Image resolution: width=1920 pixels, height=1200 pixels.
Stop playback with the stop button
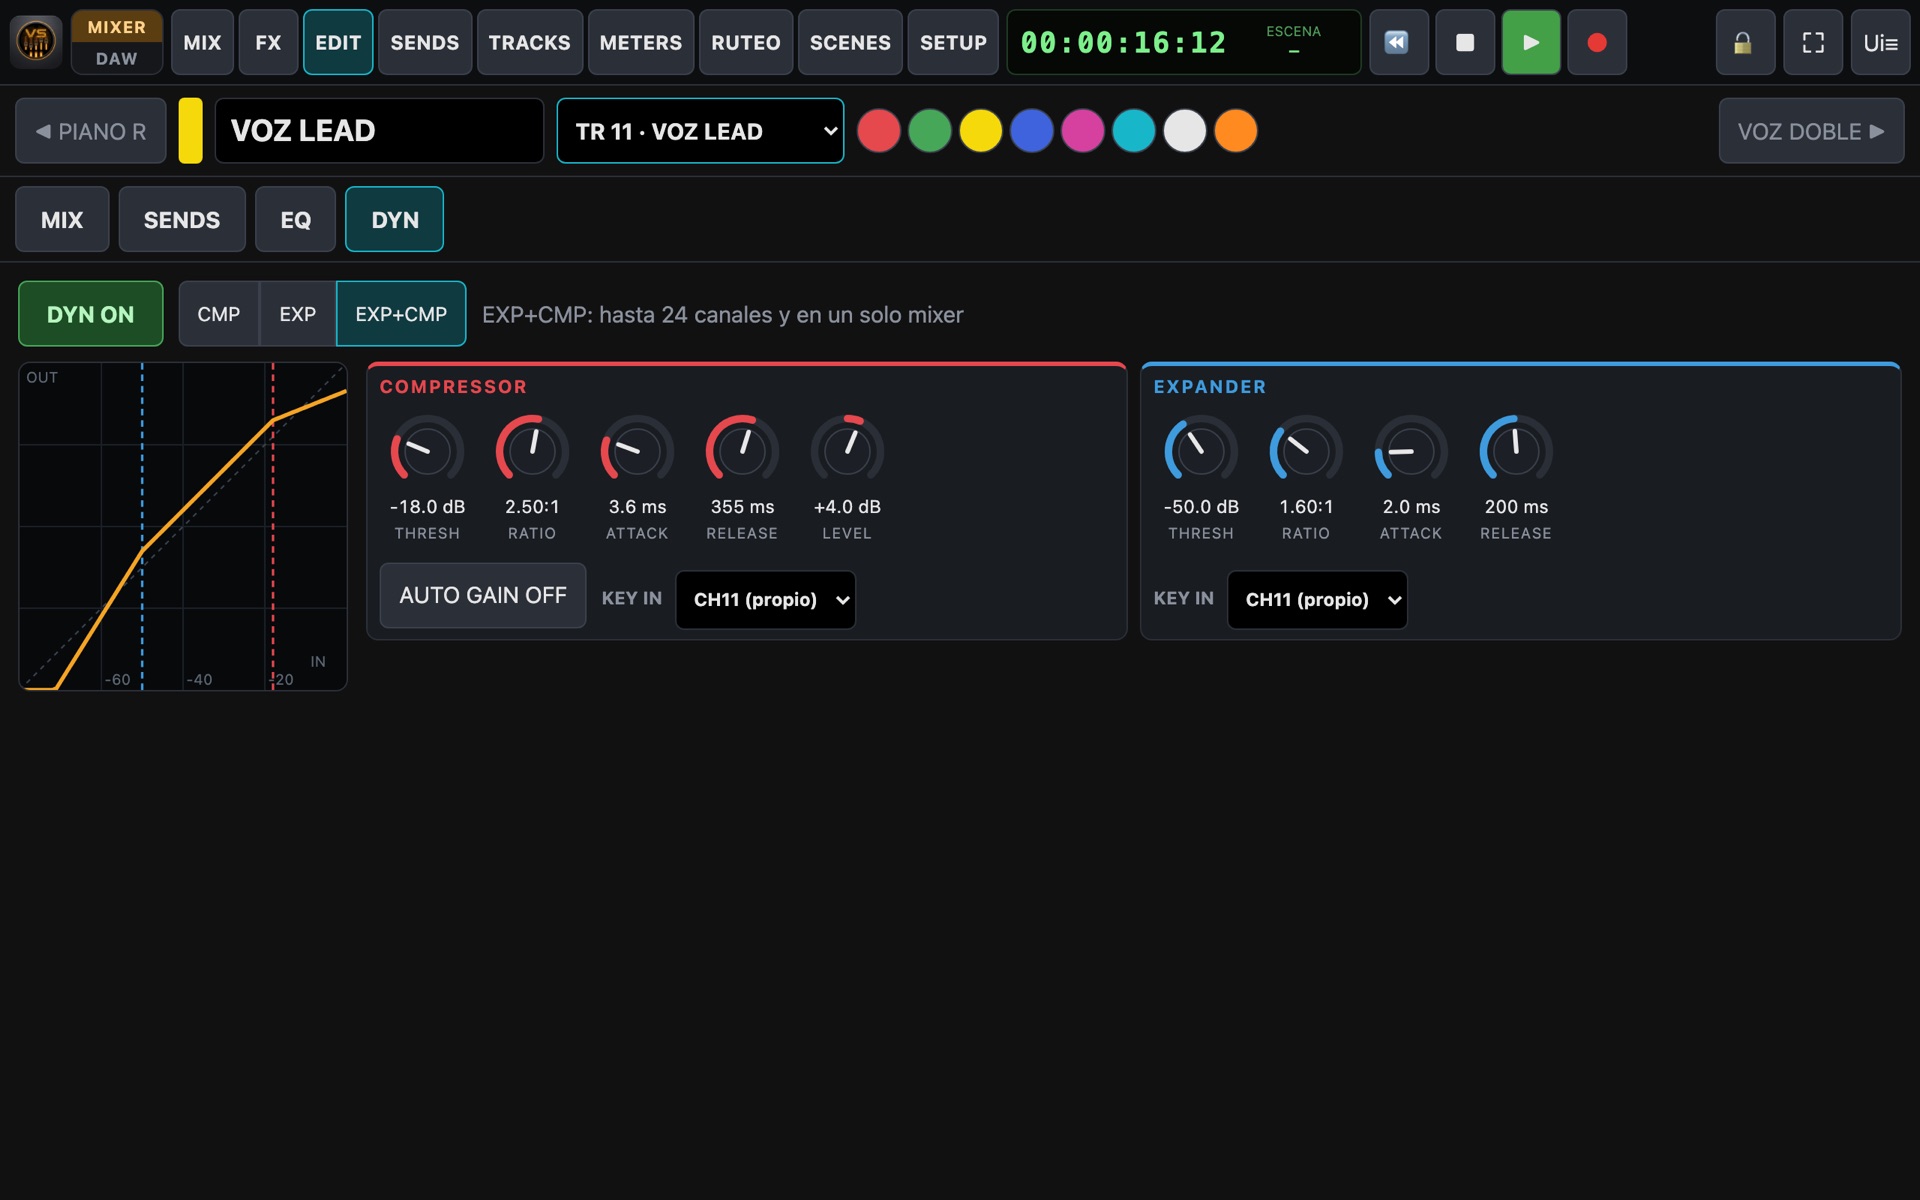(x=1464, y=42)
